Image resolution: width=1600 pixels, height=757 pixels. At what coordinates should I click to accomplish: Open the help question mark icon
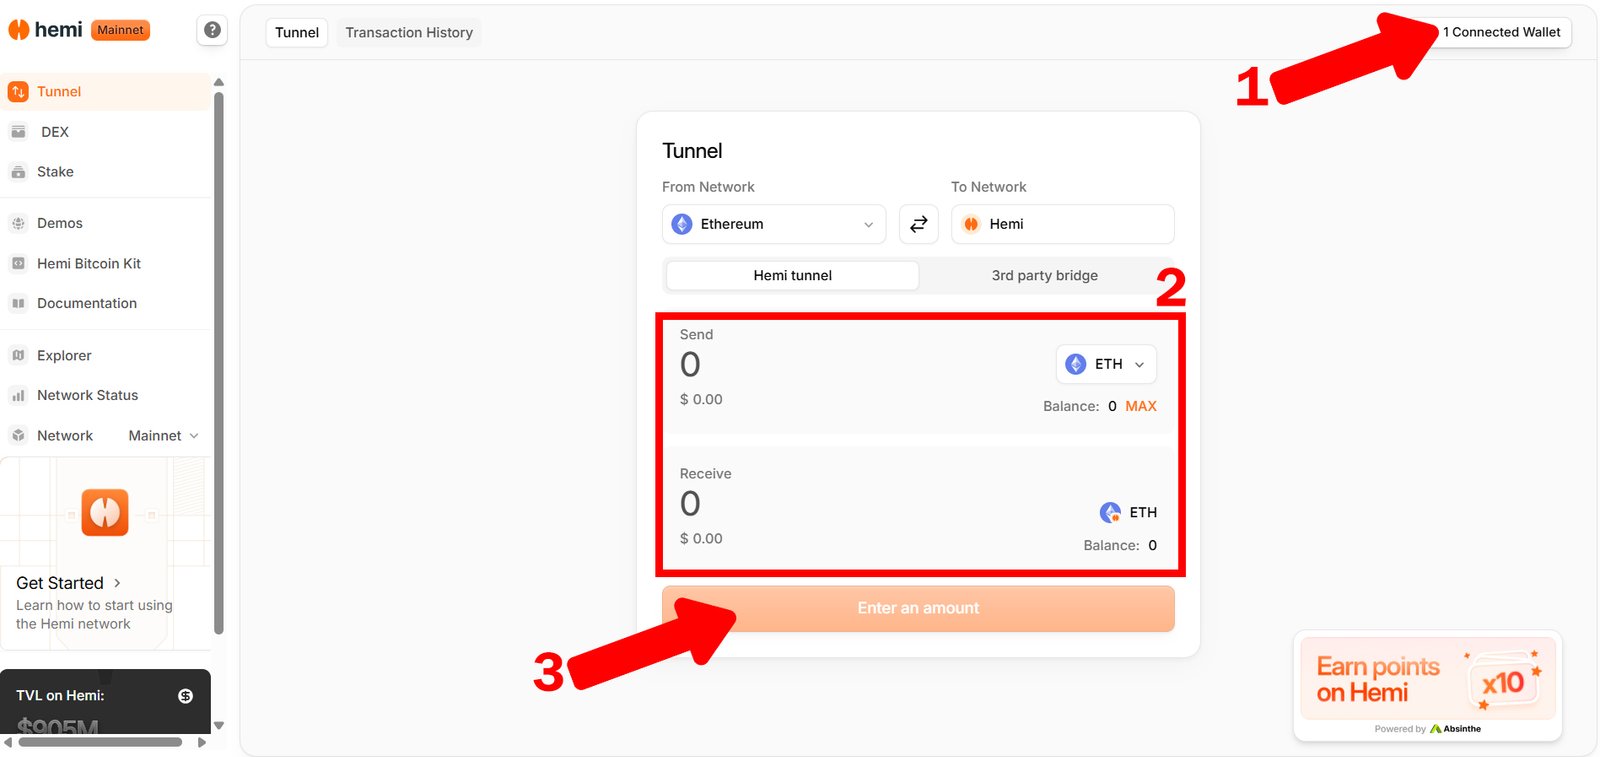click(x=212, y=30)
